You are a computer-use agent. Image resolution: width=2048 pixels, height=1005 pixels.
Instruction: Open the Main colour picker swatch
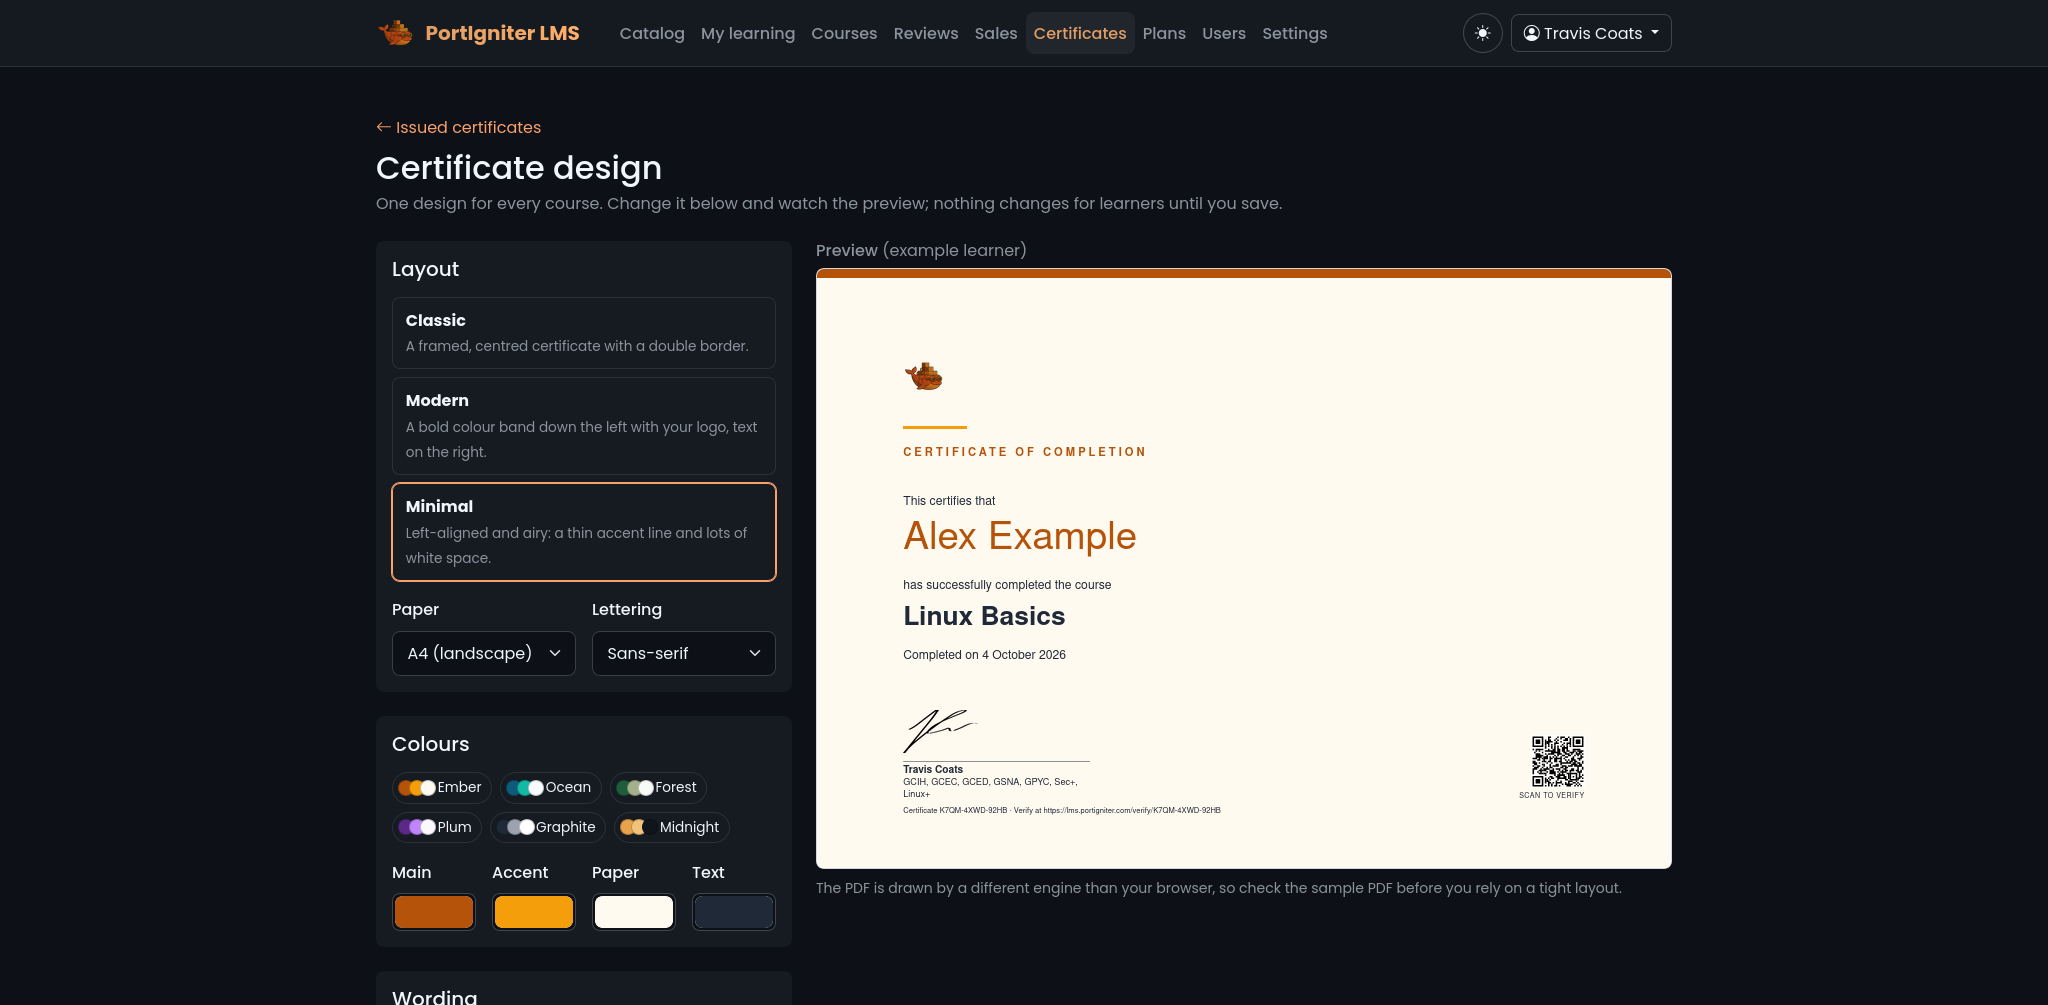click(434, 912)
